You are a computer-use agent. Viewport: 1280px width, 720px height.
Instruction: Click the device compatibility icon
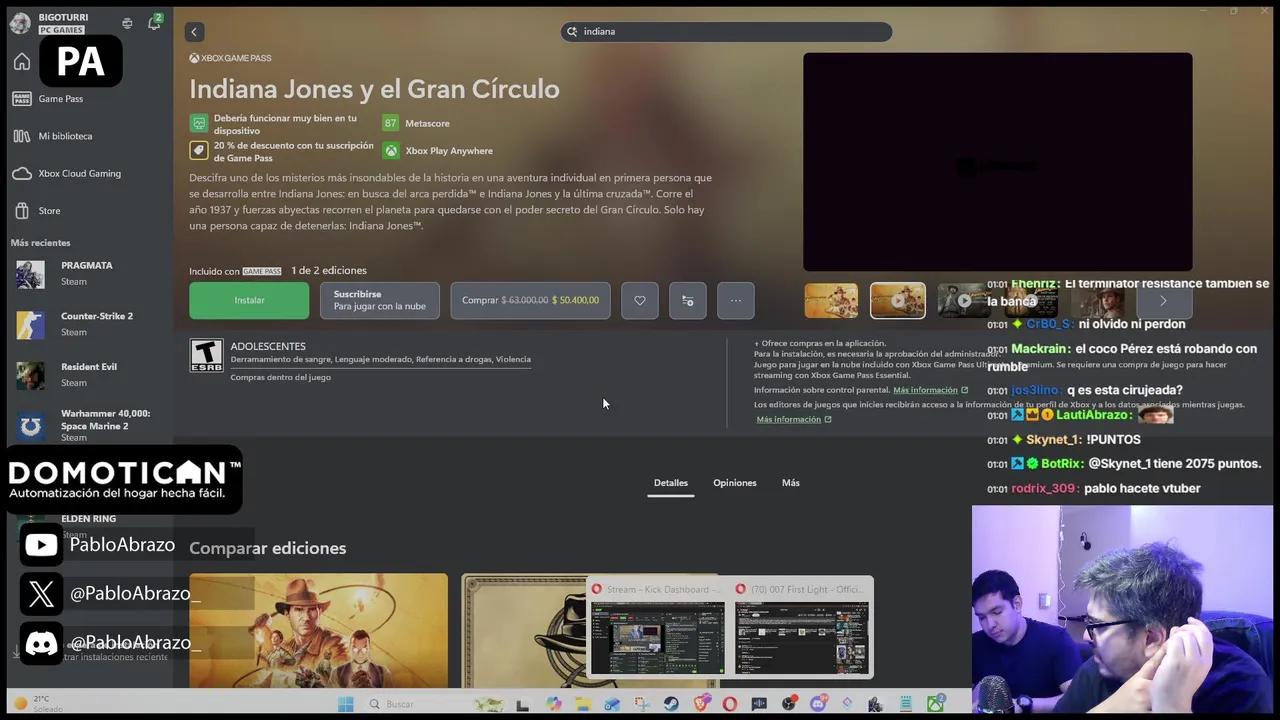(198, 123)
